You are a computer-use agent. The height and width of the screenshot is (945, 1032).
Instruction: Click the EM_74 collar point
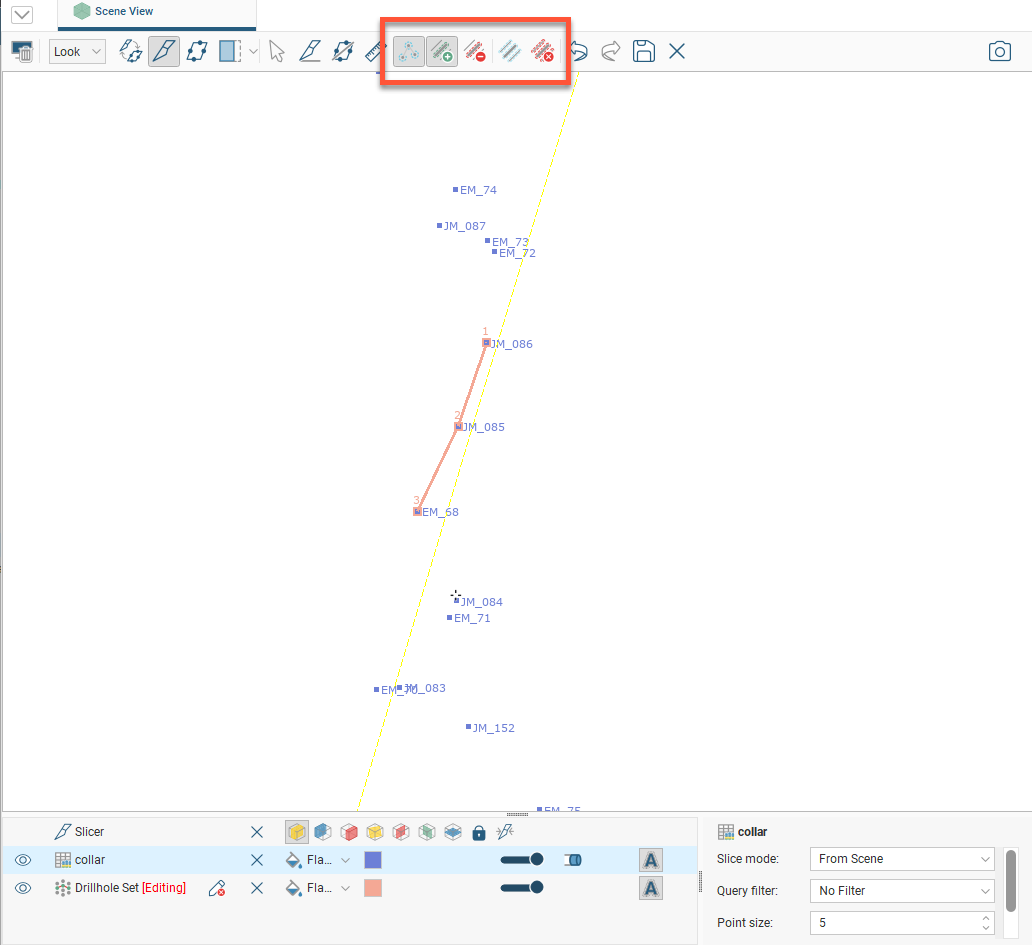click(x=455, y=190)
